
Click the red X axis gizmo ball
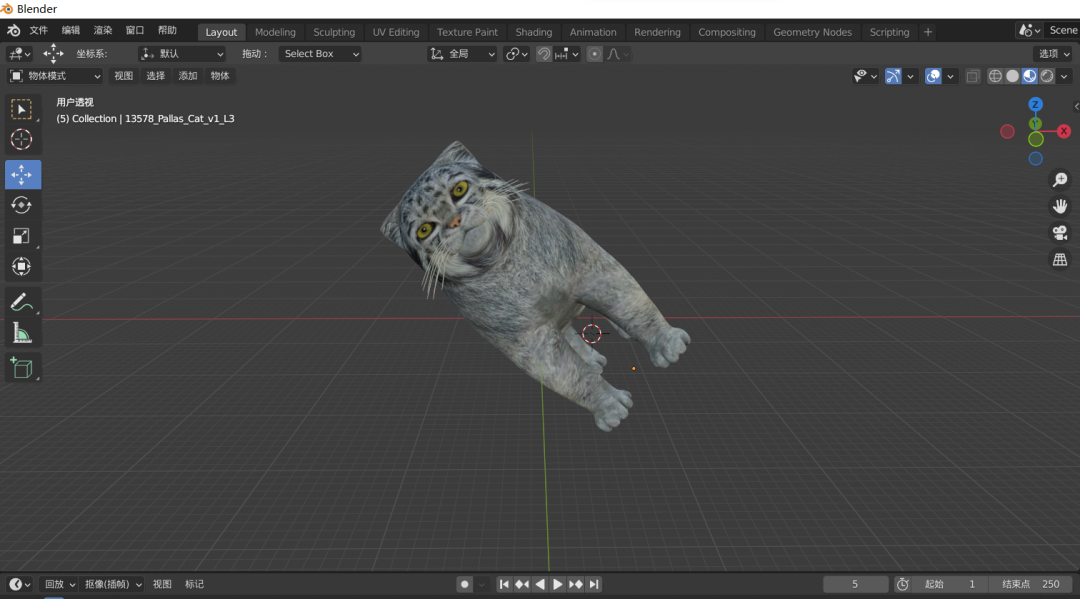click(1063, 131)
